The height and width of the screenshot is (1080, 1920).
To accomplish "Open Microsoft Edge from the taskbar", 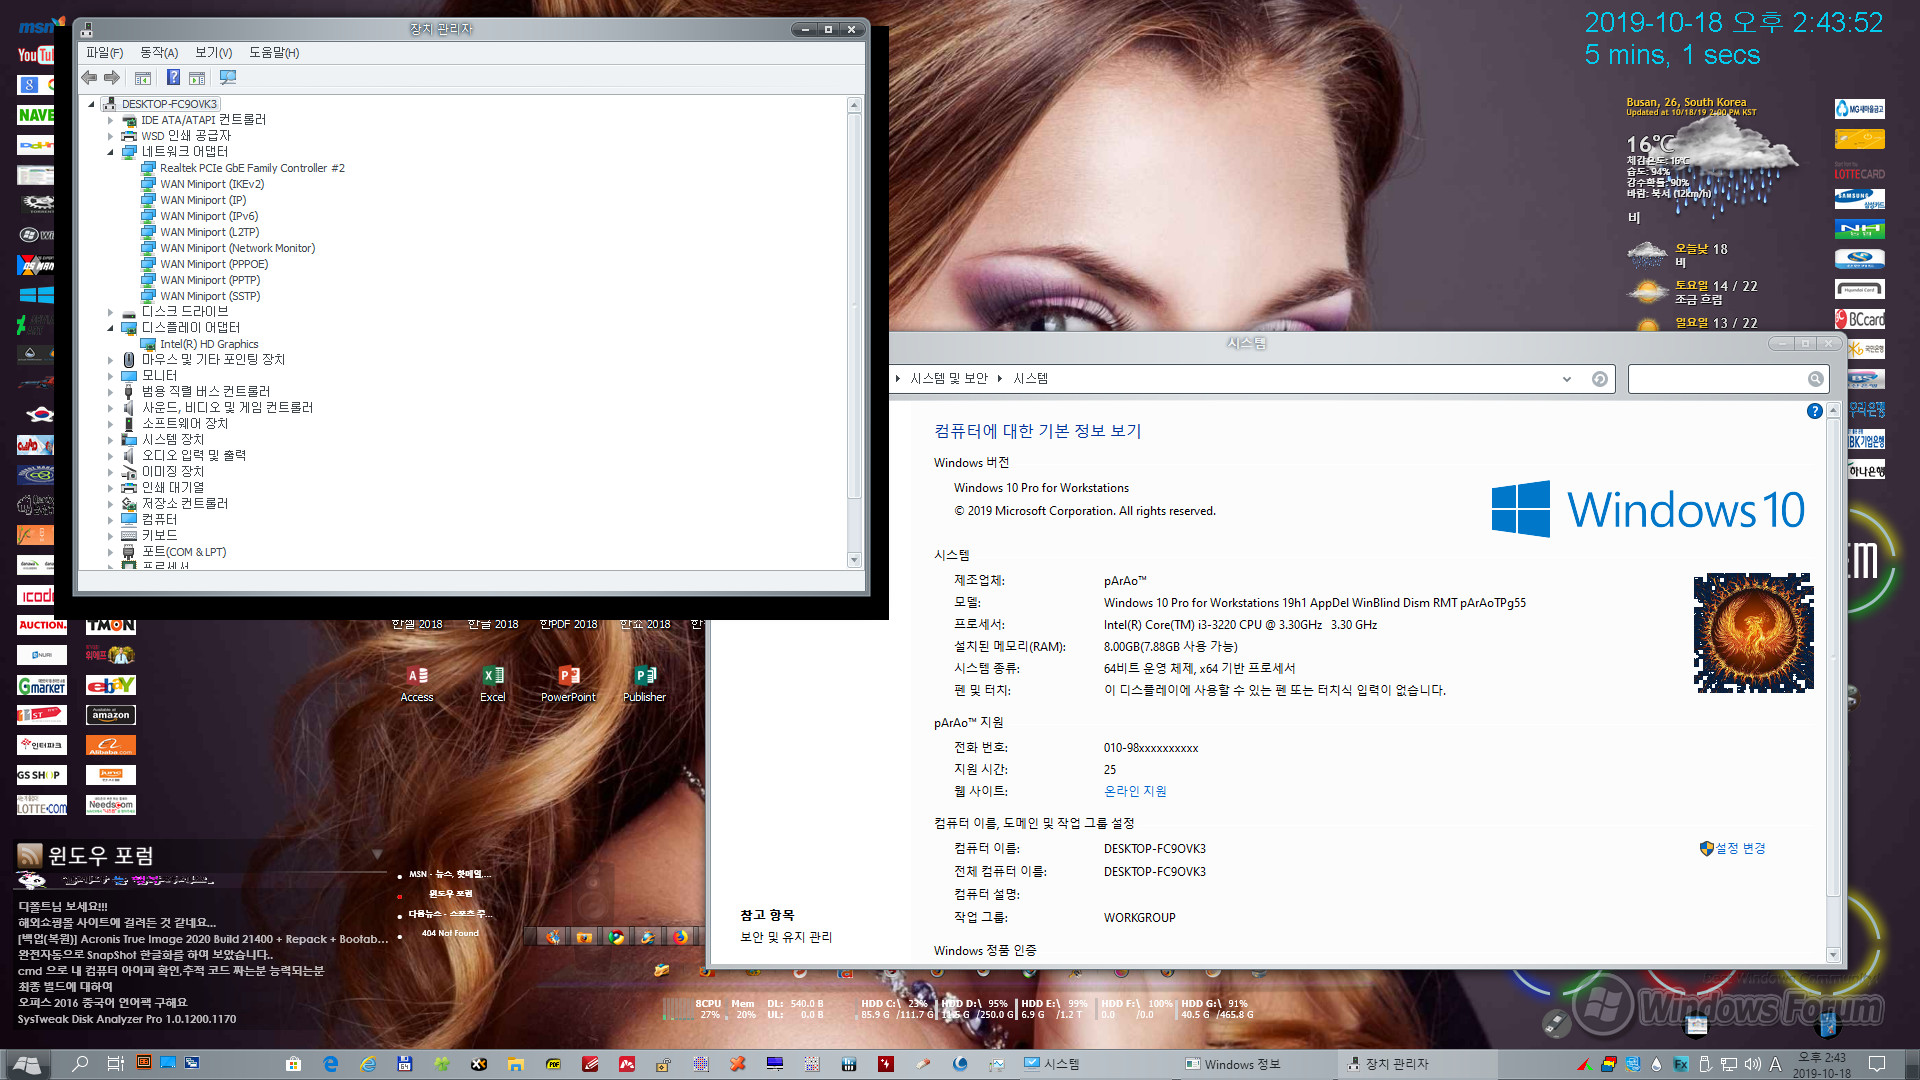I will [331, 1064].
